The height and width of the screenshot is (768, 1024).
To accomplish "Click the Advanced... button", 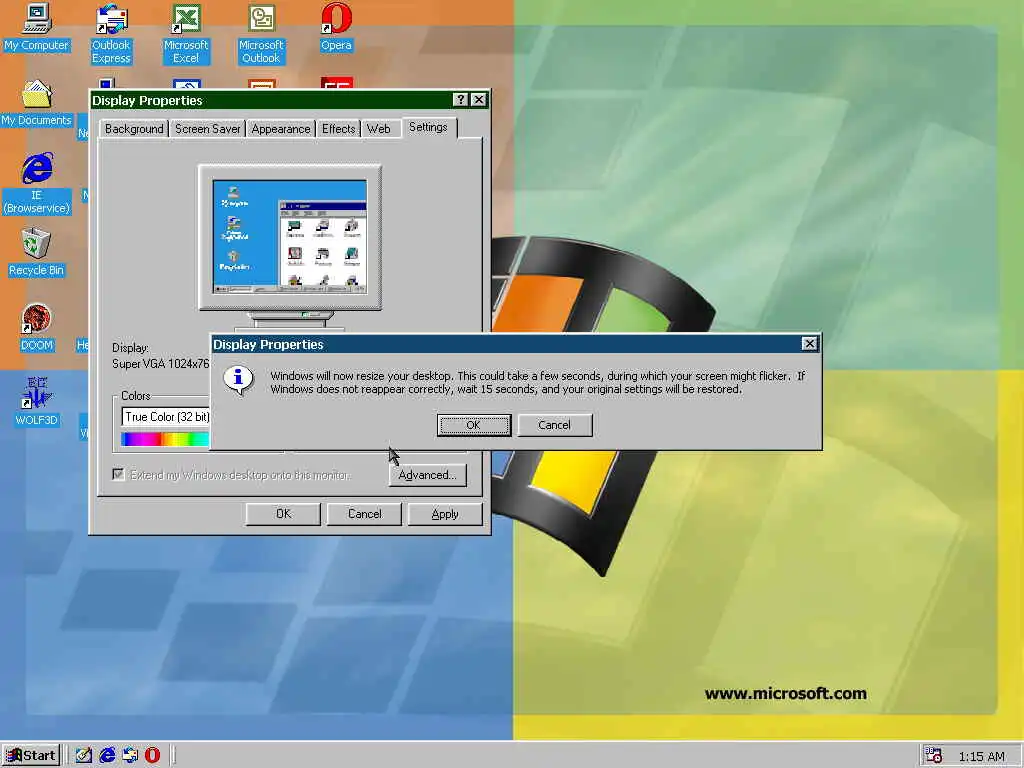I will pos(428,475).
